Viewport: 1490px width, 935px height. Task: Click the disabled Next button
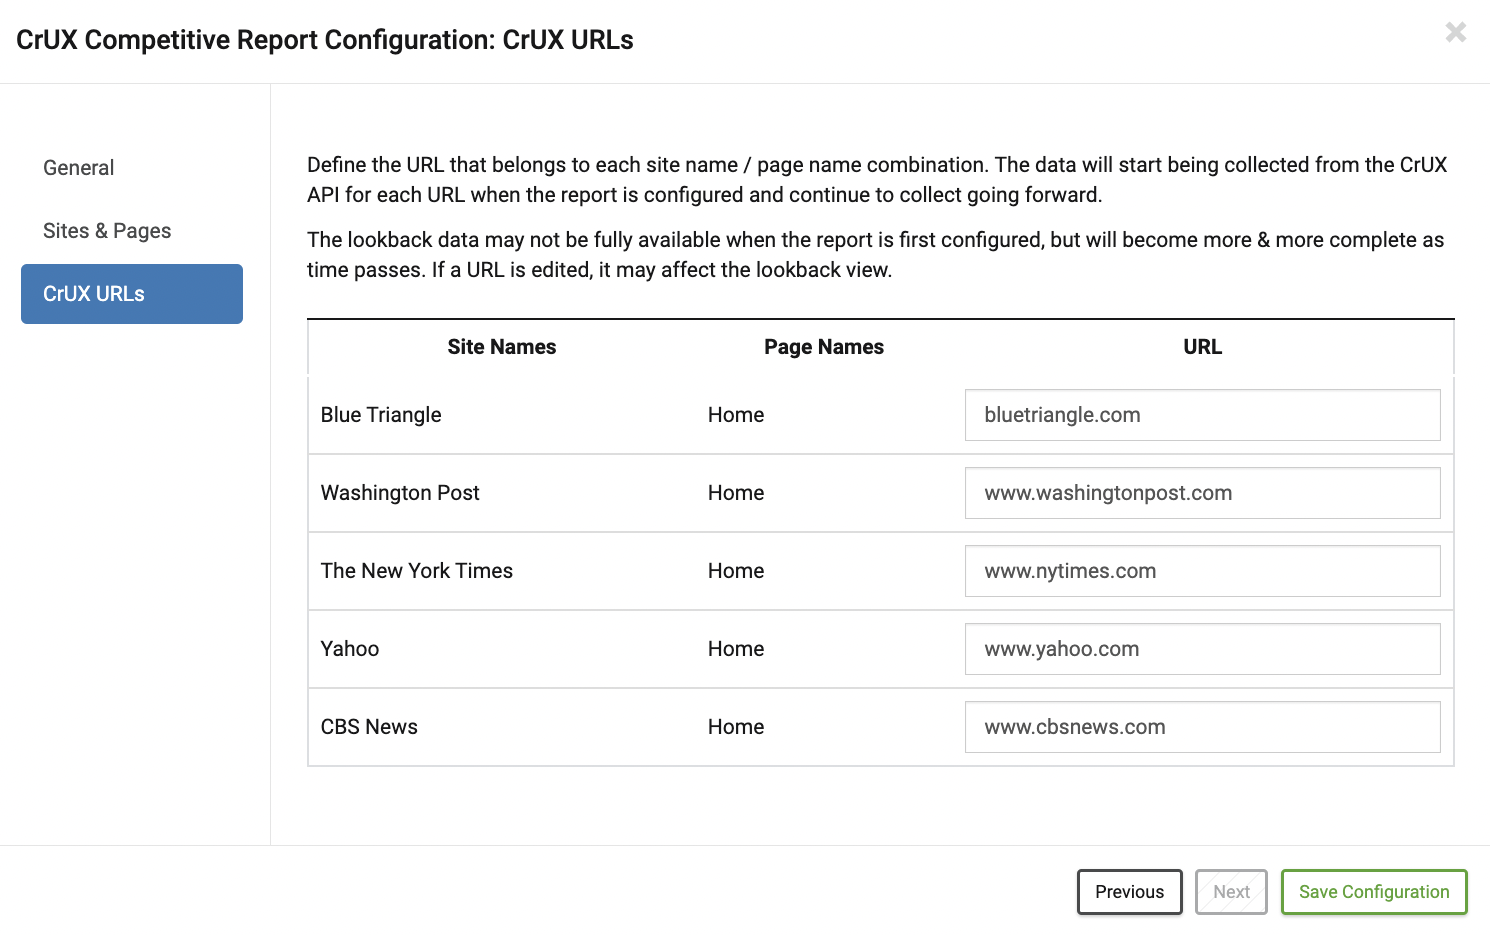click(x=1231, y=892)
